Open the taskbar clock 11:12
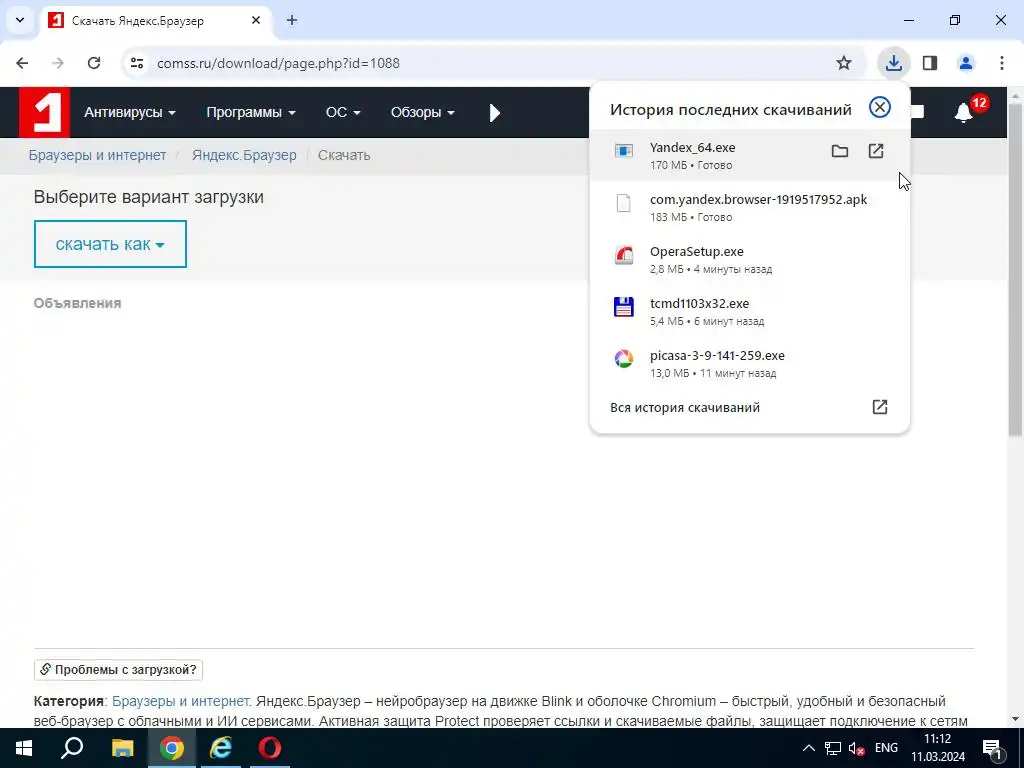This screenshot has height=768, width=1024. pyautogui.click(x=938, y=748)
